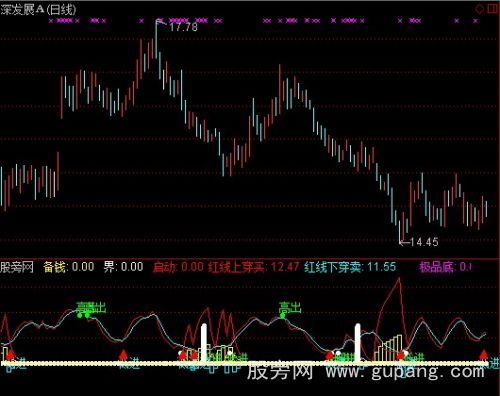Click the 极品底 indicator label
500x396 pixels.
(x=437, y=267)
